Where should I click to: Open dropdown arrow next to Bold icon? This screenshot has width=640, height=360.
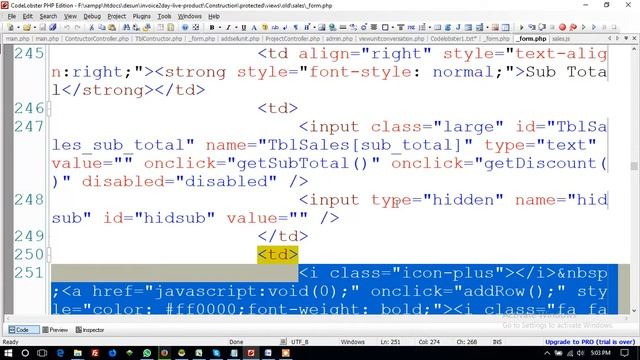pos(220,27)
